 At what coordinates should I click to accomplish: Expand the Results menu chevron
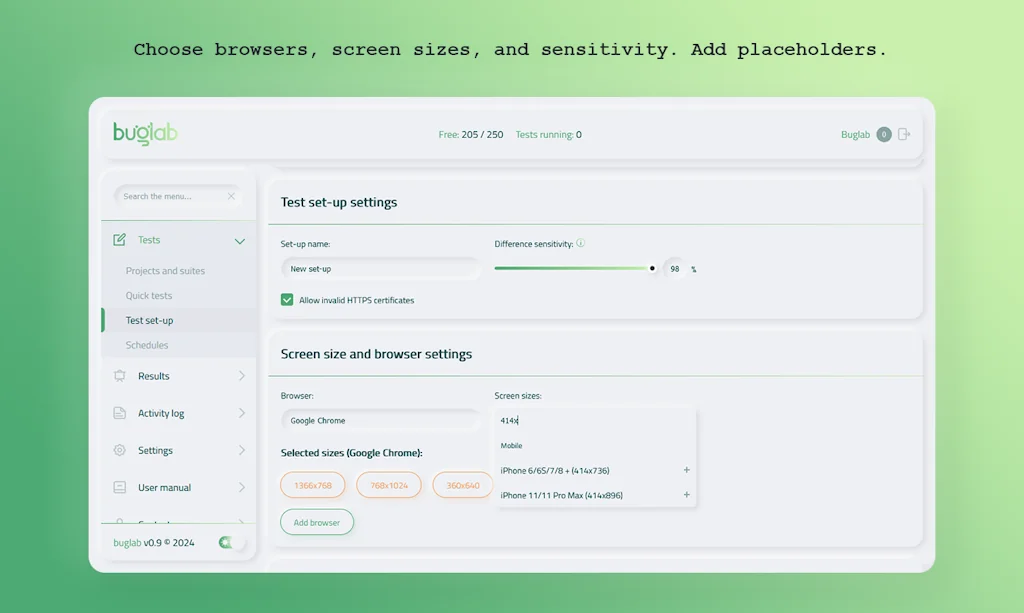(x=241, y=376)
